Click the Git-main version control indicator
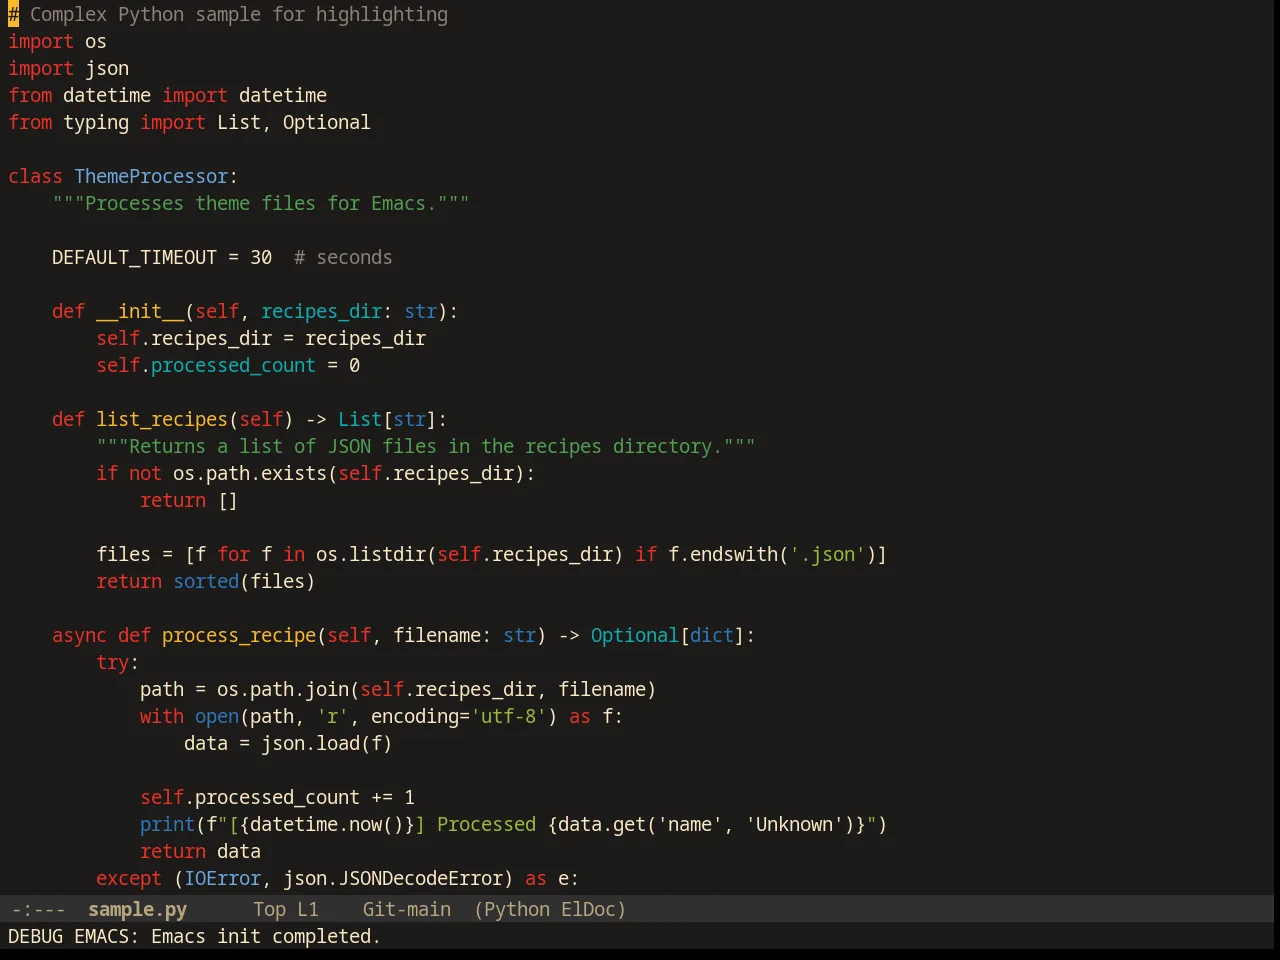This screenshot has width=1280, height=960. click(406, 909)
